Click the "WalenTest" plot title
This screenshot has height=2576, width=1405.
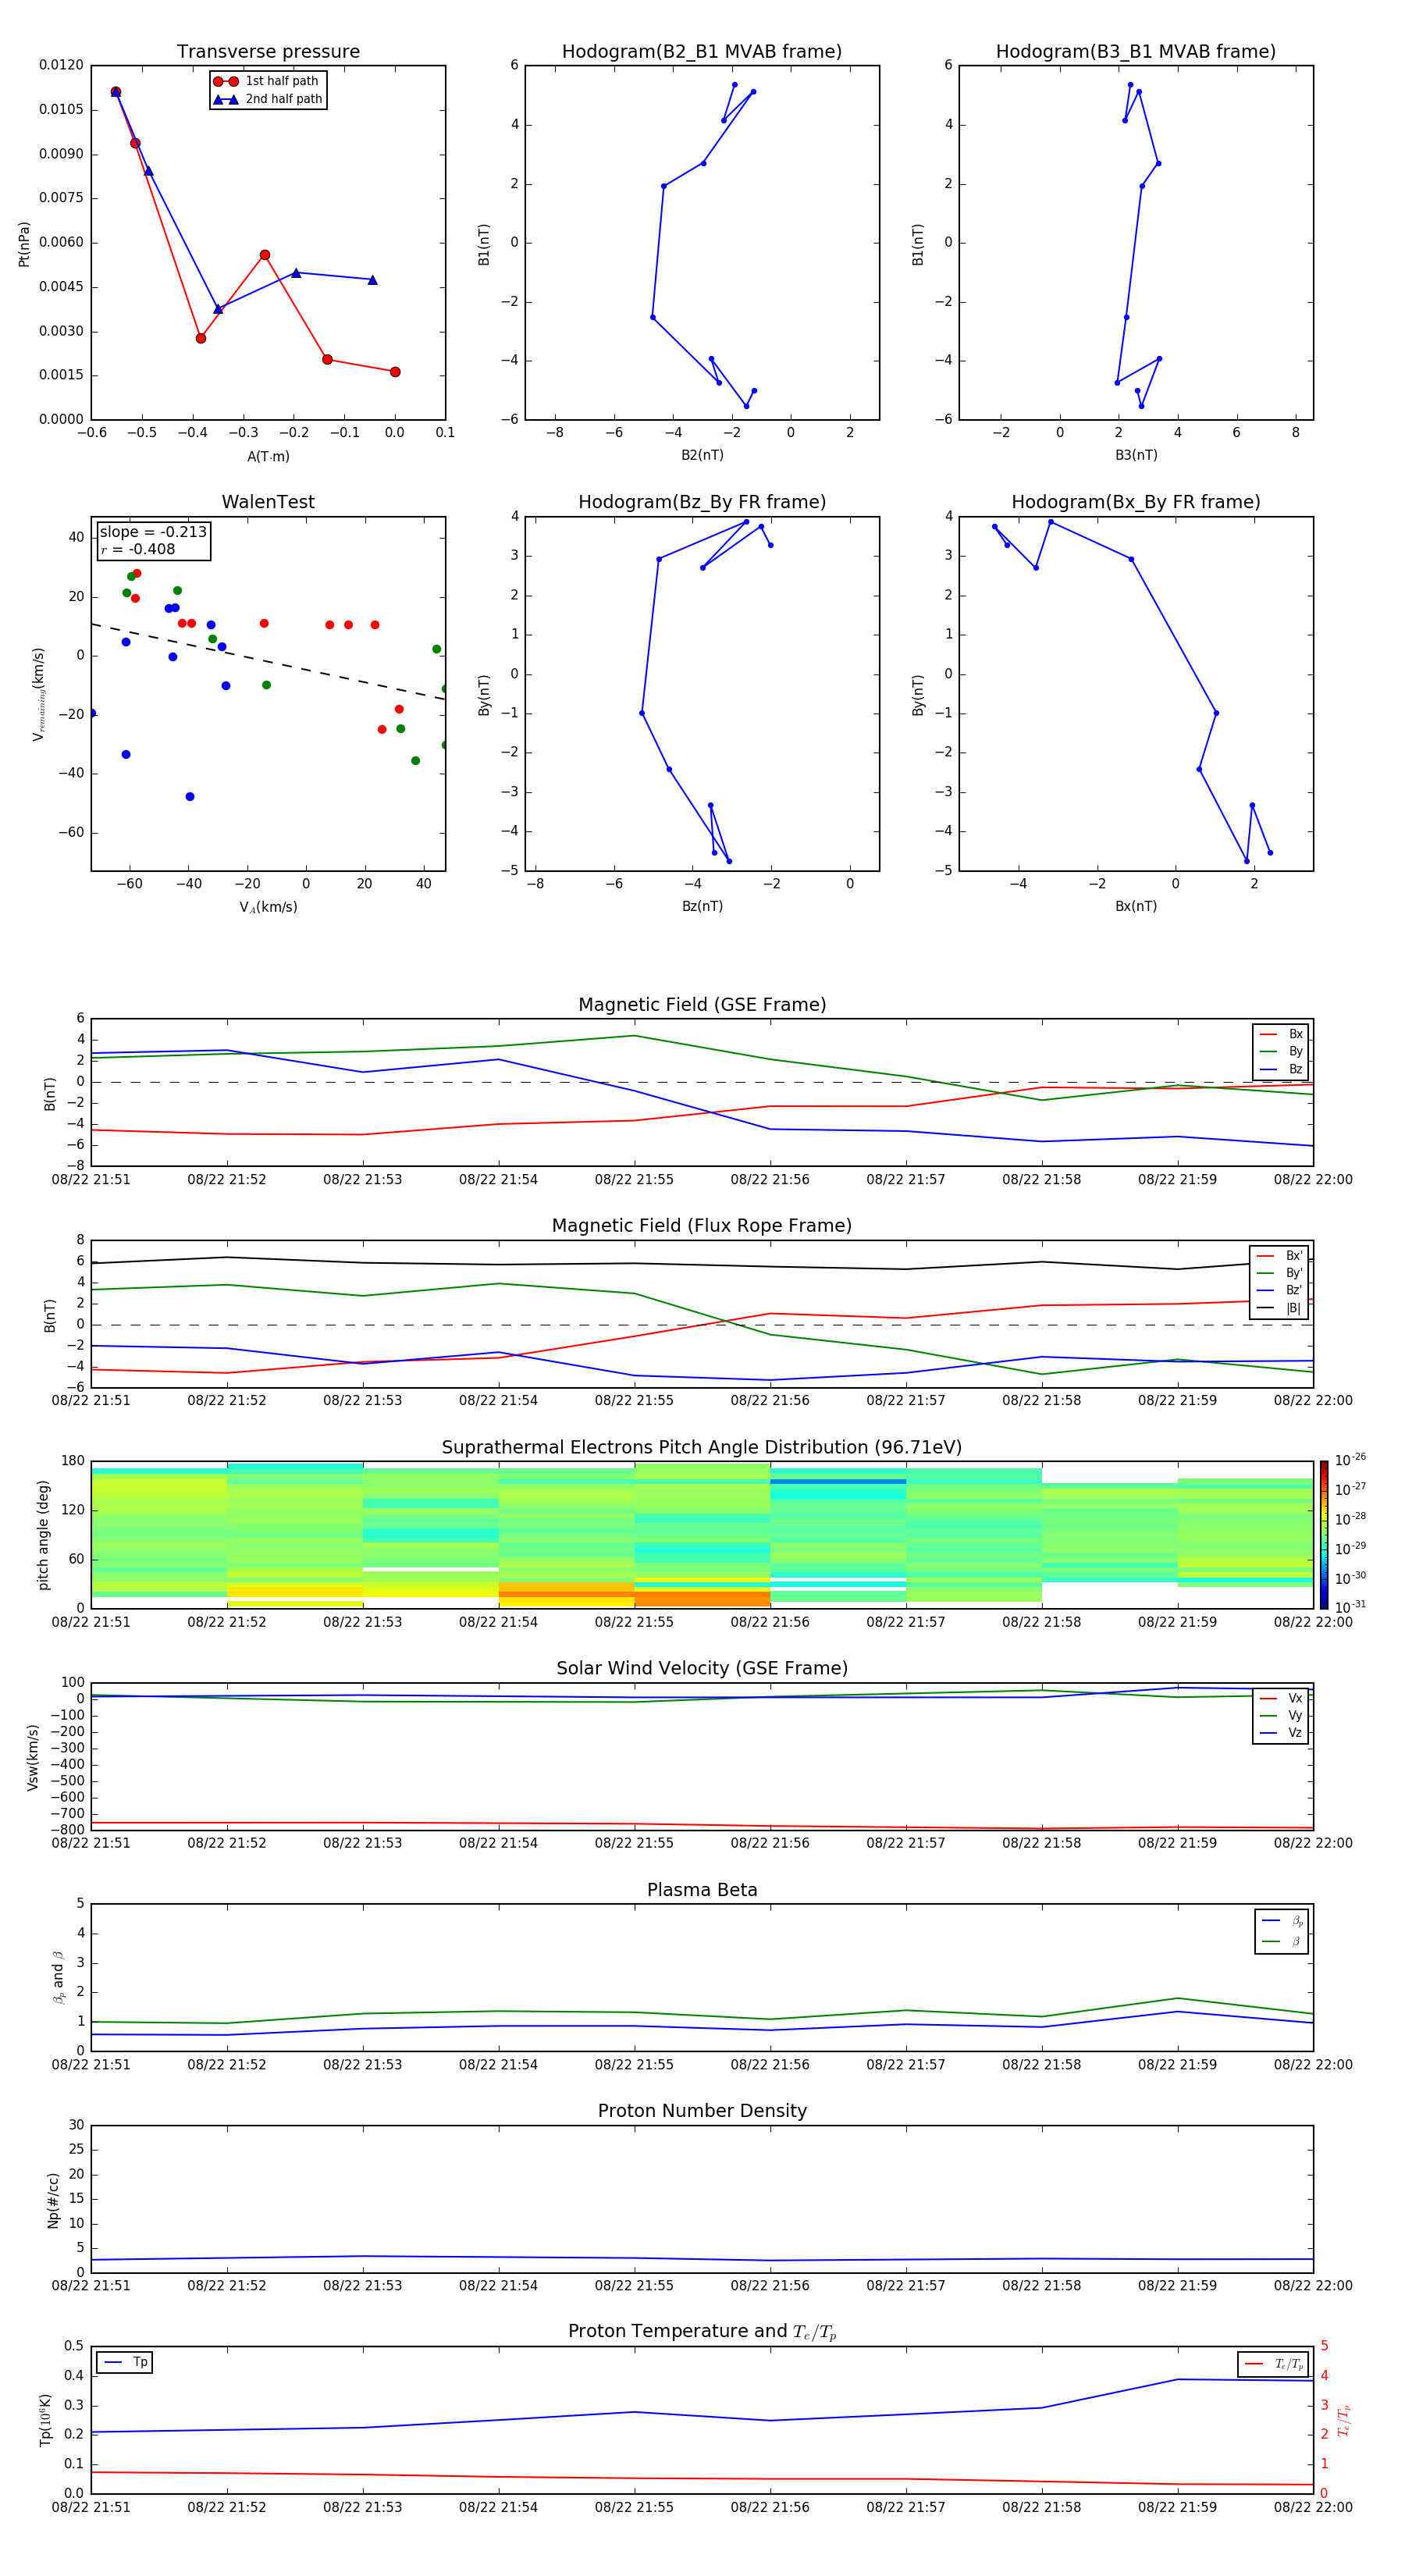pyautogui.click(x=268, y=502)
